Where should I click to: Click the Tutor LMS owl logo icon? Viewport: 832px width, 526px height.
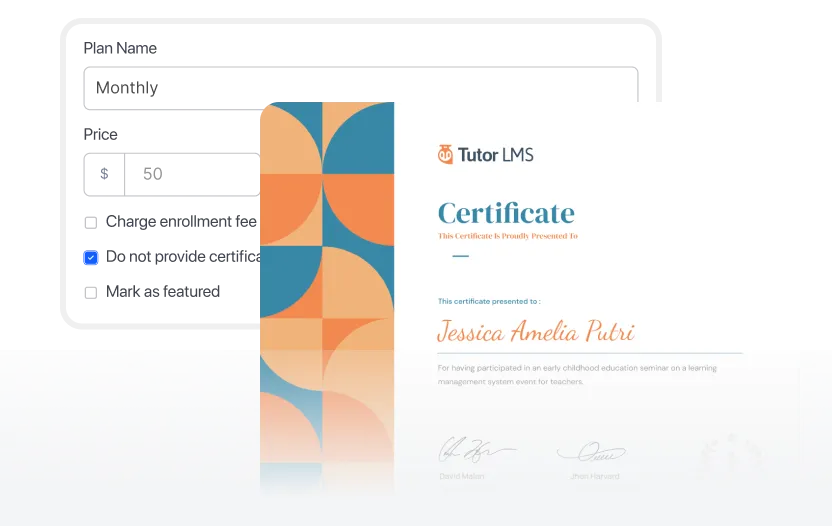445,154
